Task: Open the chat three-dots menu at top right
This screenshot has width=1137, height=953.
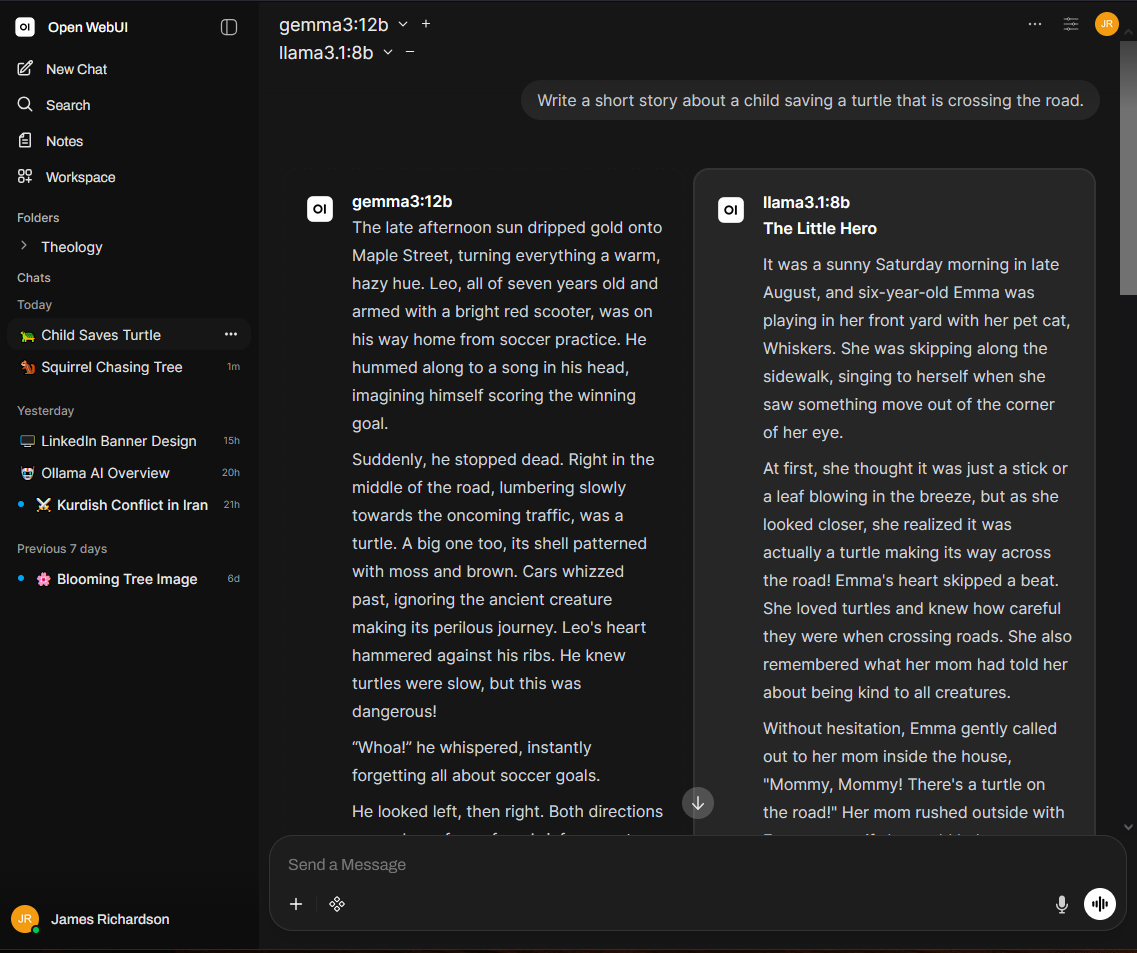Action: click(1035, 24)
